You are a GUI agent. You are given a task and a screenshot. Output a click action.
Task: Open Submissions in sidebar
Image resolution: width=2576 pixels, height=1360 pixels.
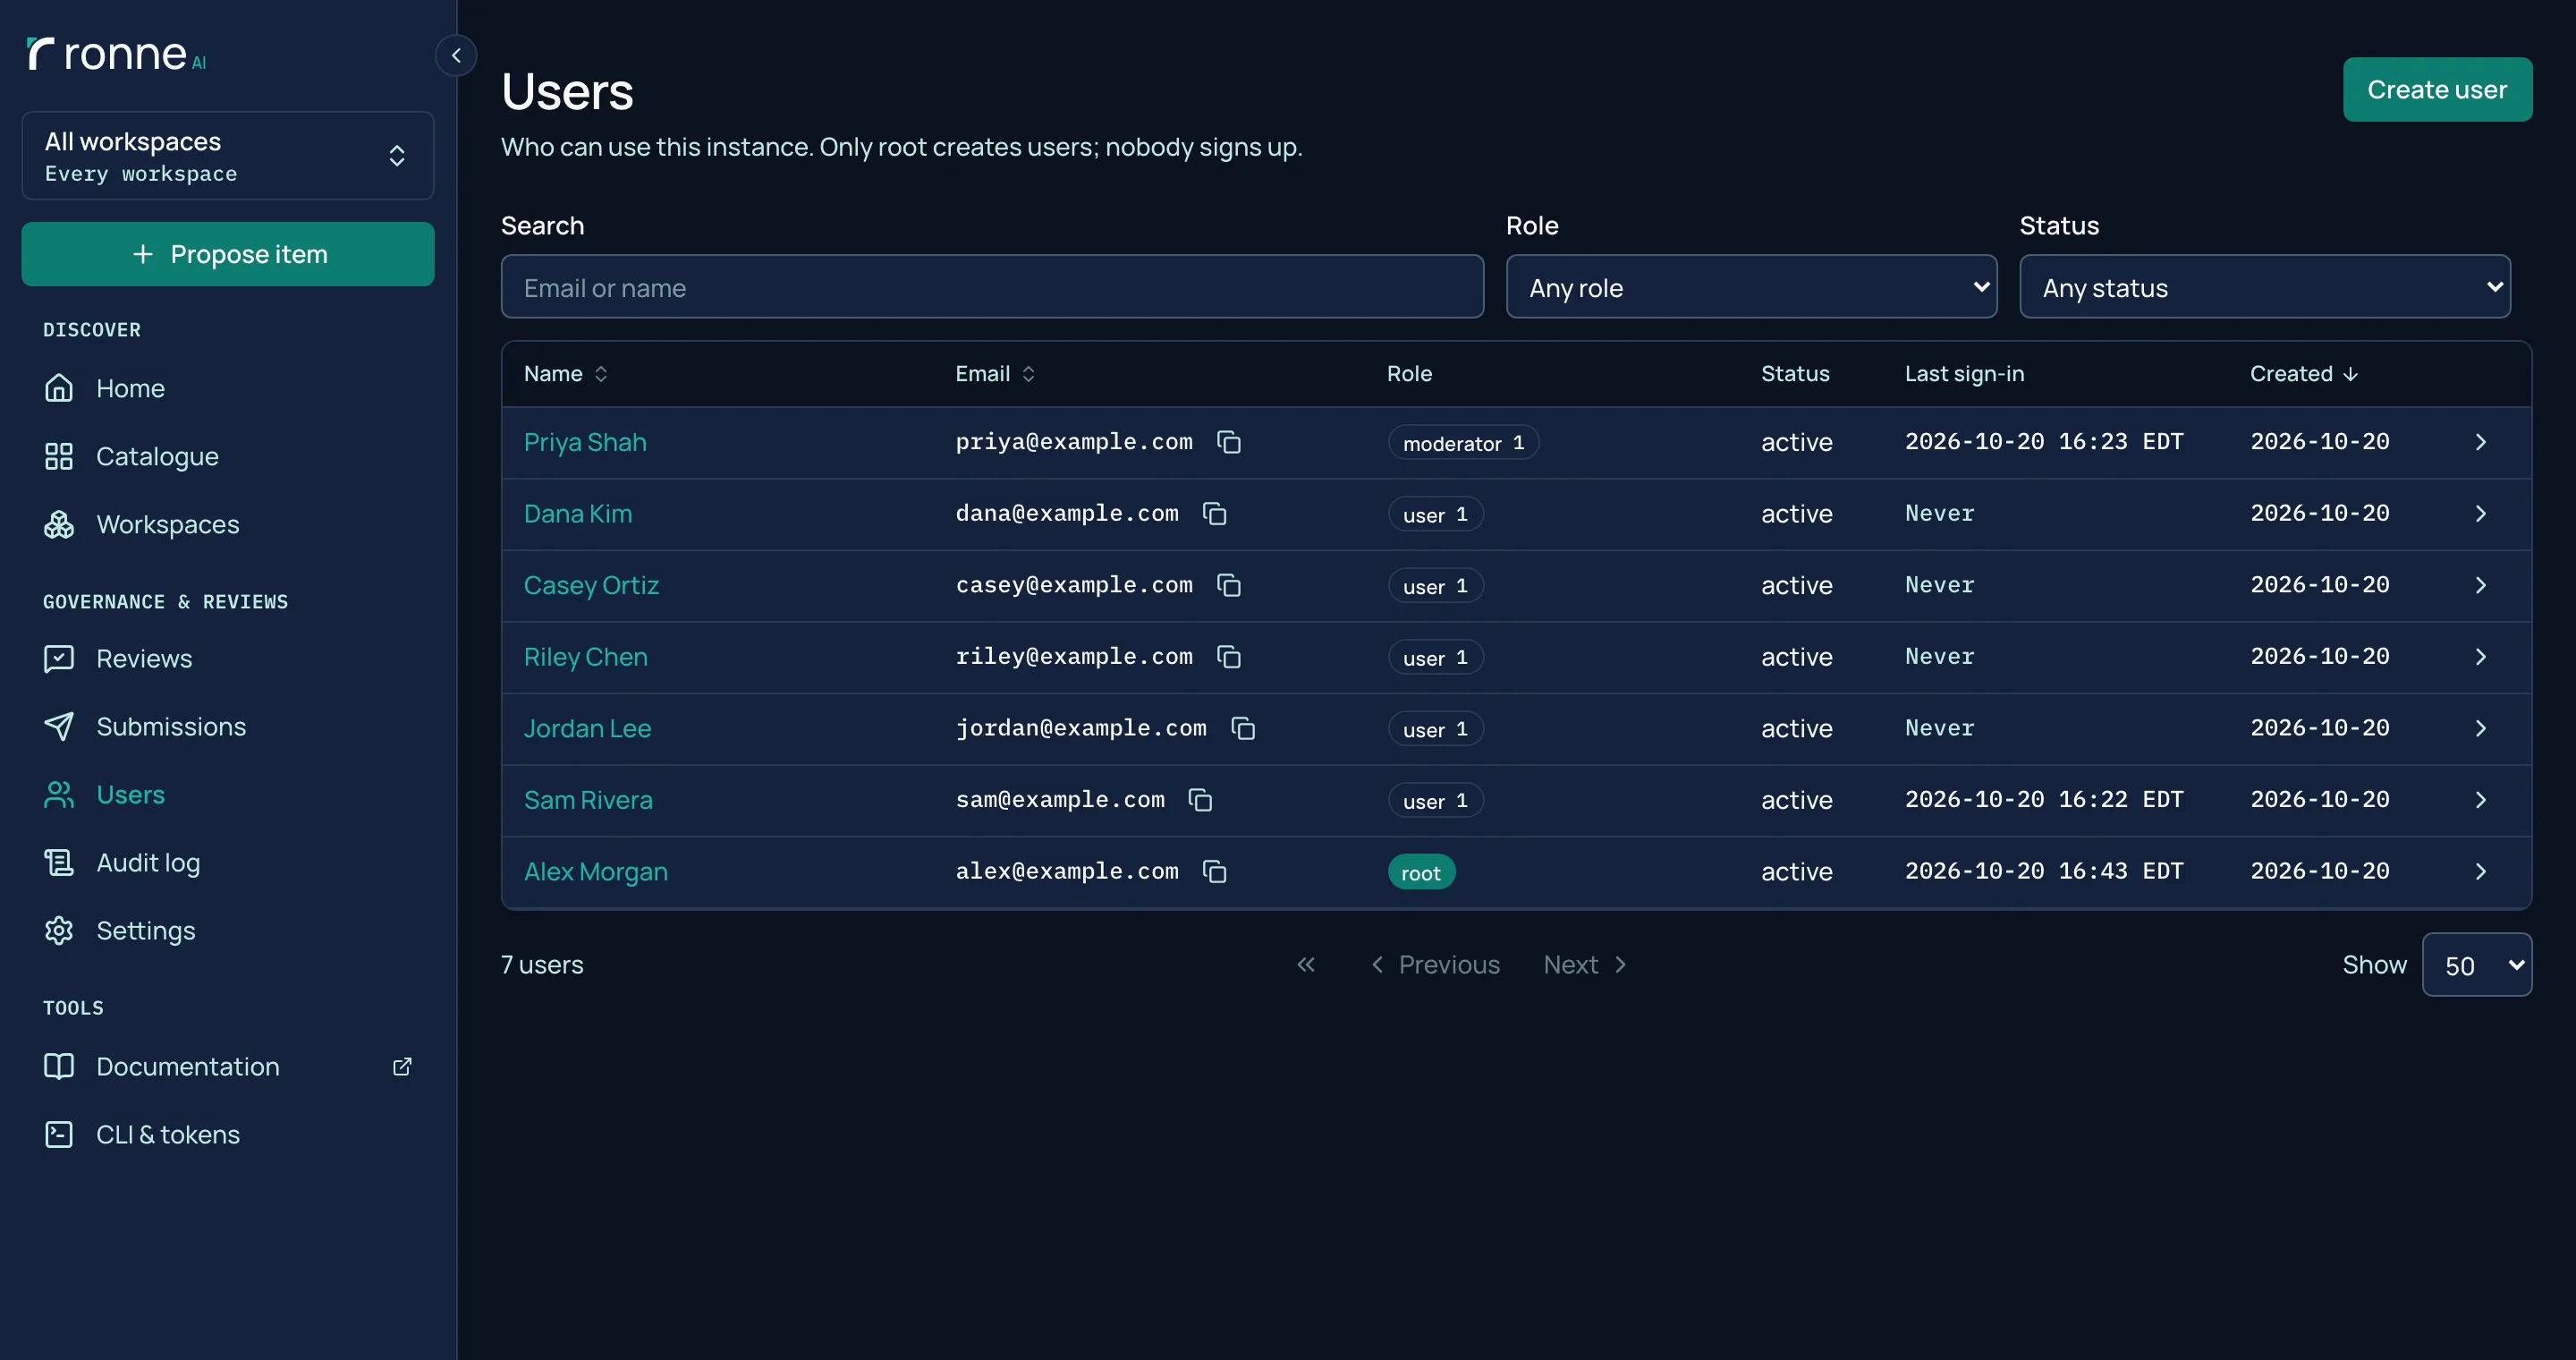tap(228, 726)
